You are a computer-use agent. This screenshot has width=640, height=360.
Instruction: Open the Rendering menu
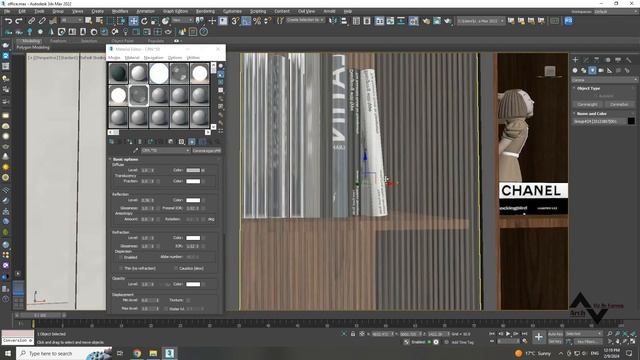point(205,11)
